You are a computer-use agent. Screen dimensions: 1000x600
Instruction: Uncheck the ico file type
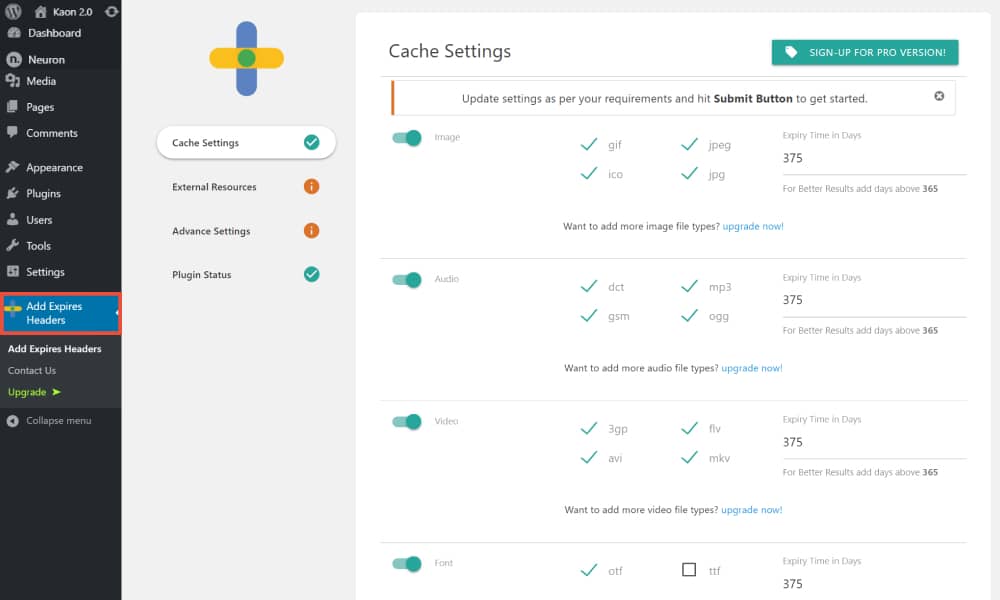click(x=589, y=173)
